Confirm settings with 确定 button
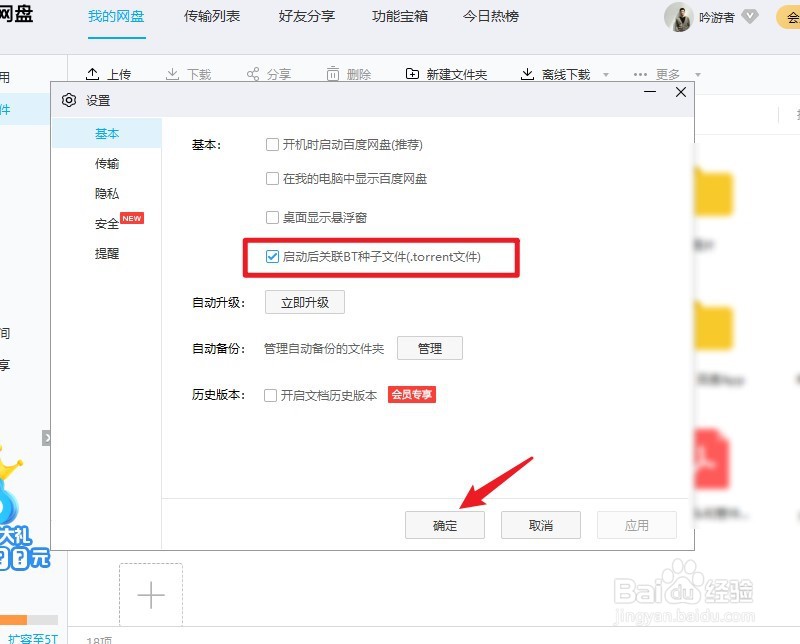This screenshot has width=800, height=644. 444,525
